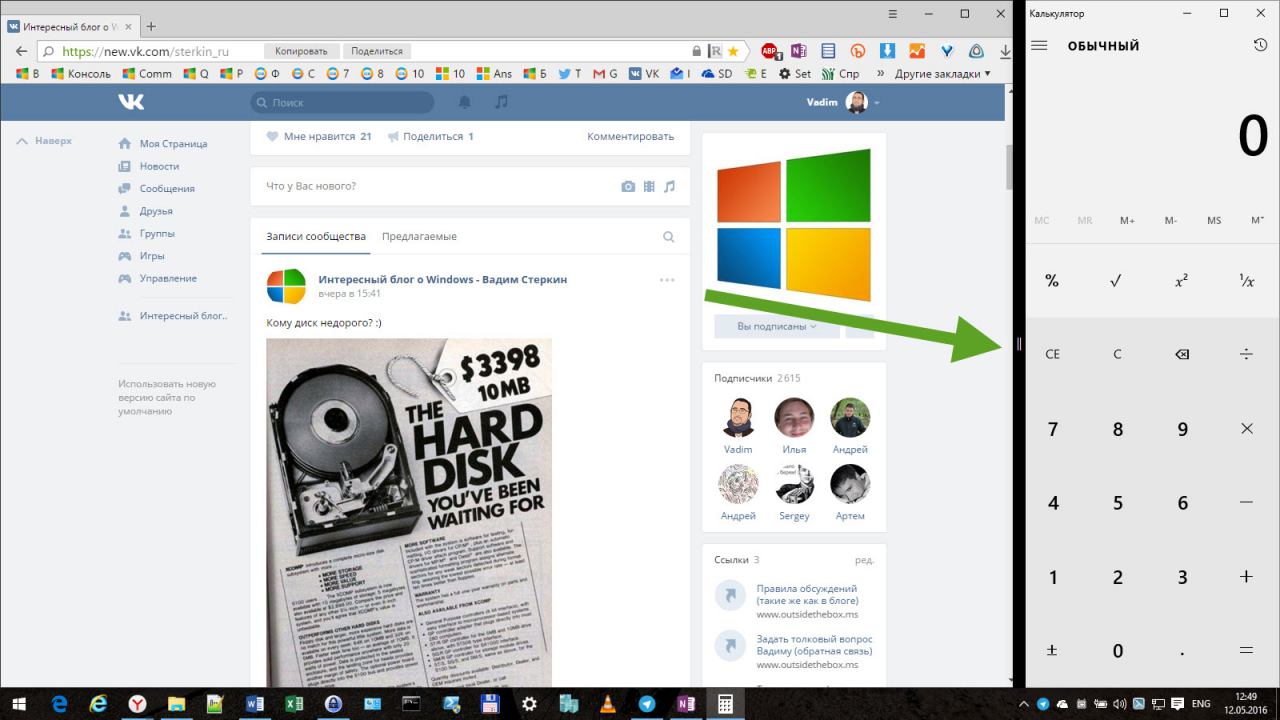The height and width of the screenshot is (720, 1280).
Task: Open Calculator history
Action: [1260, 45]
